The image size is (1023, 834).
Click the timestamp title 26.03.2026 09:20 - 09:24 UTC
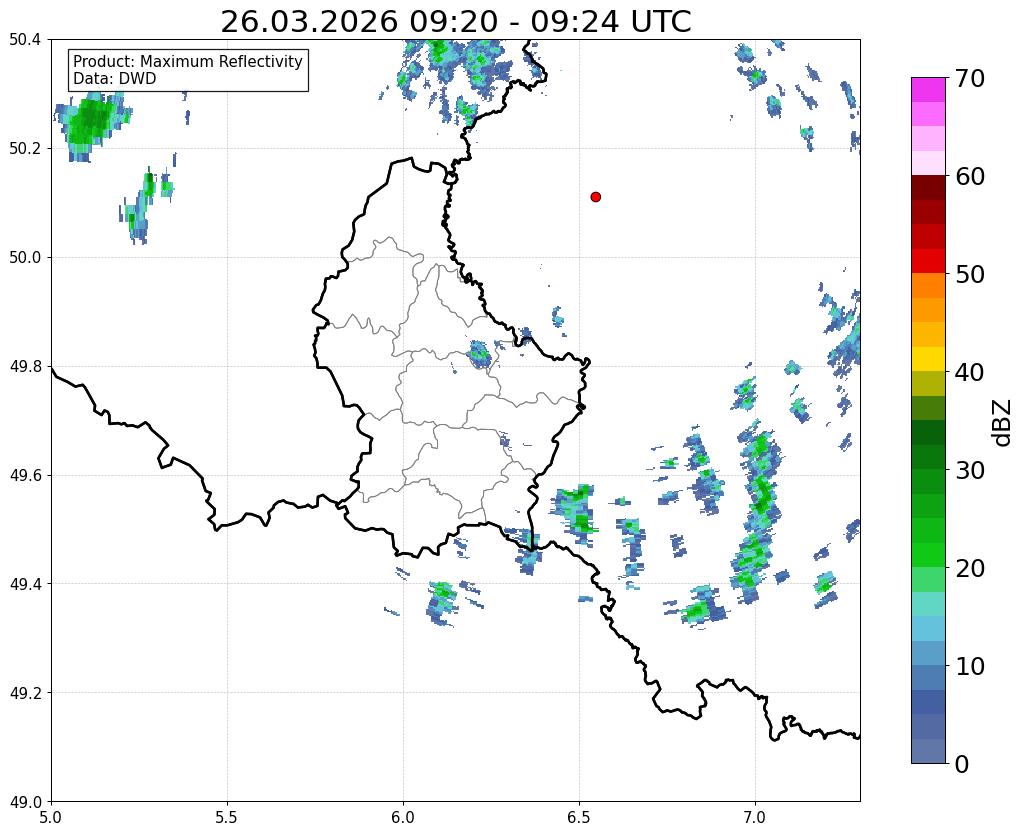[455, 22]
